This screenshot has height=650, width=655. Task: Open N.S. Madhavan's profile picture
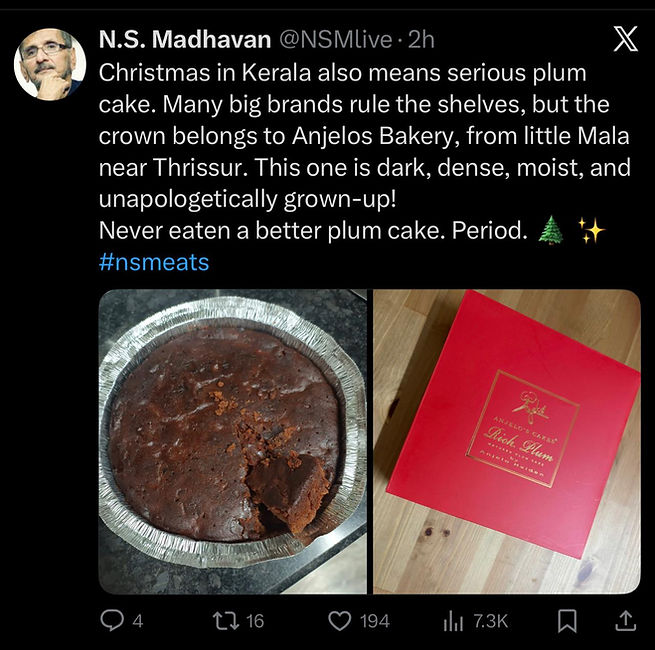point(49,63)
